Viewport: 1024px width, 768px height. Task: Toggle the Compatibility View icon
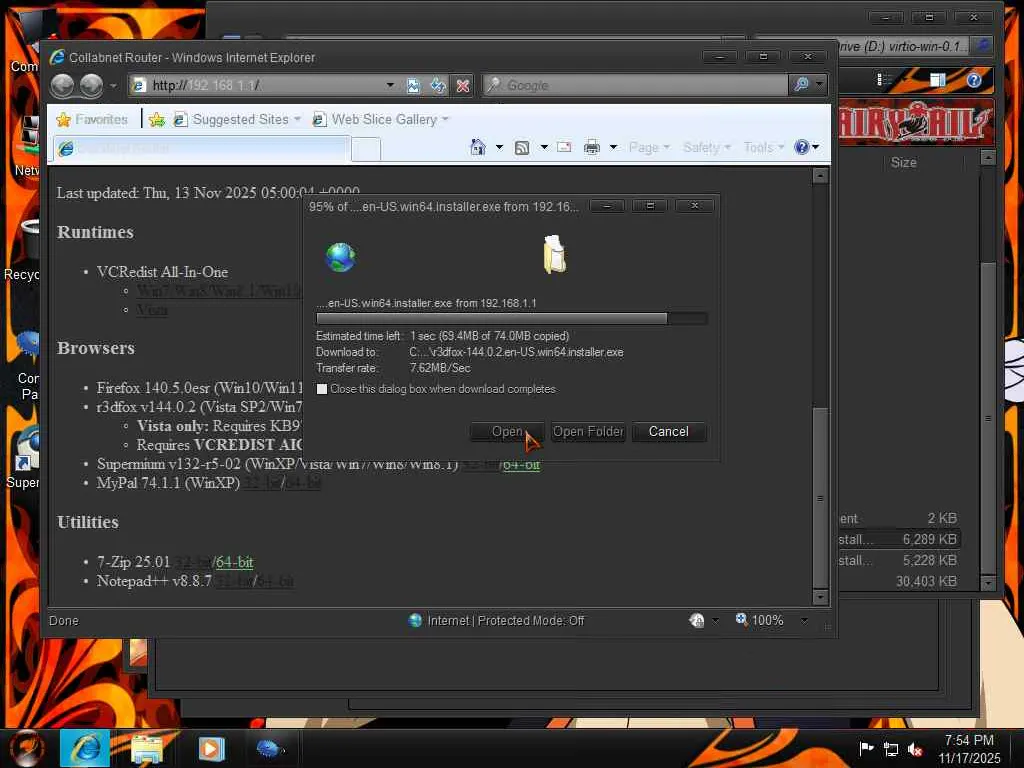pos(413,86)
